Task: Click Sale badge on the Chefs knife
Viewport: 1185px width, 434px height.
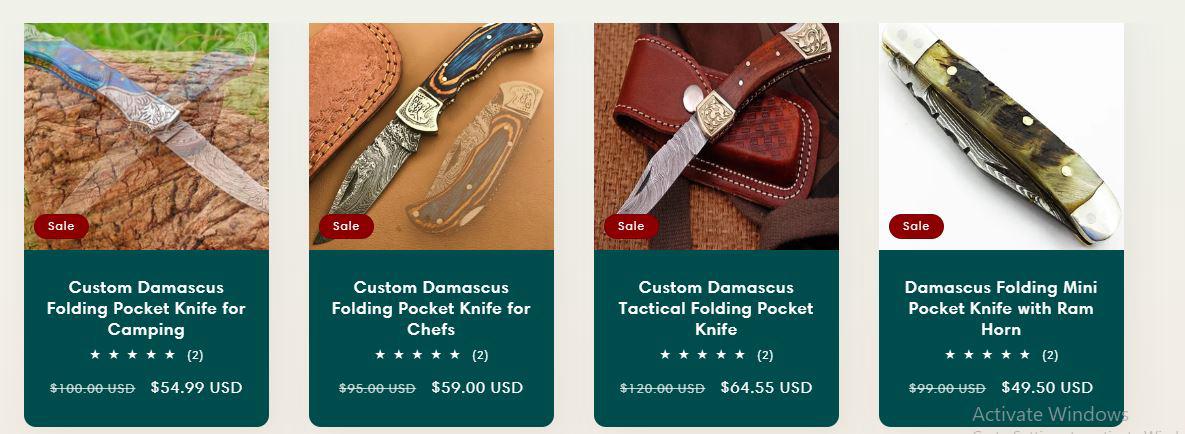Action: tap(346, 226)
